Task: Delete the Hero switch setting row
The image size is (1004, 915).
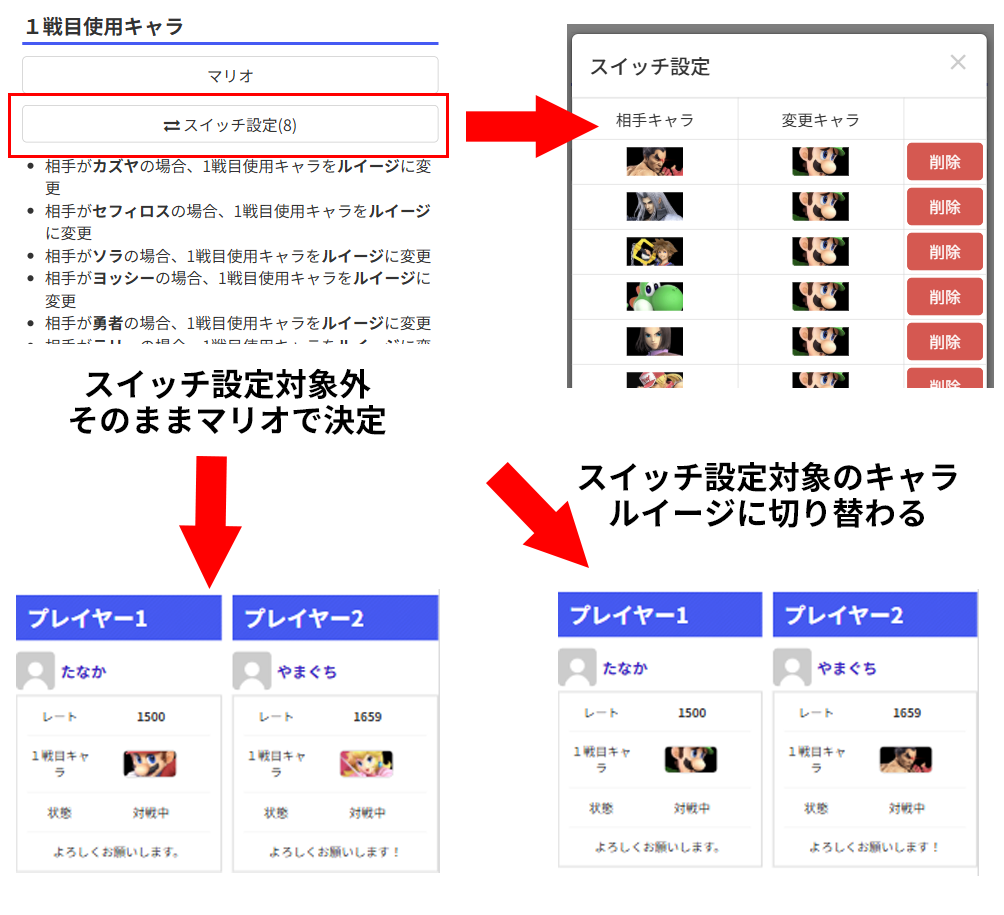Action: 944,342
